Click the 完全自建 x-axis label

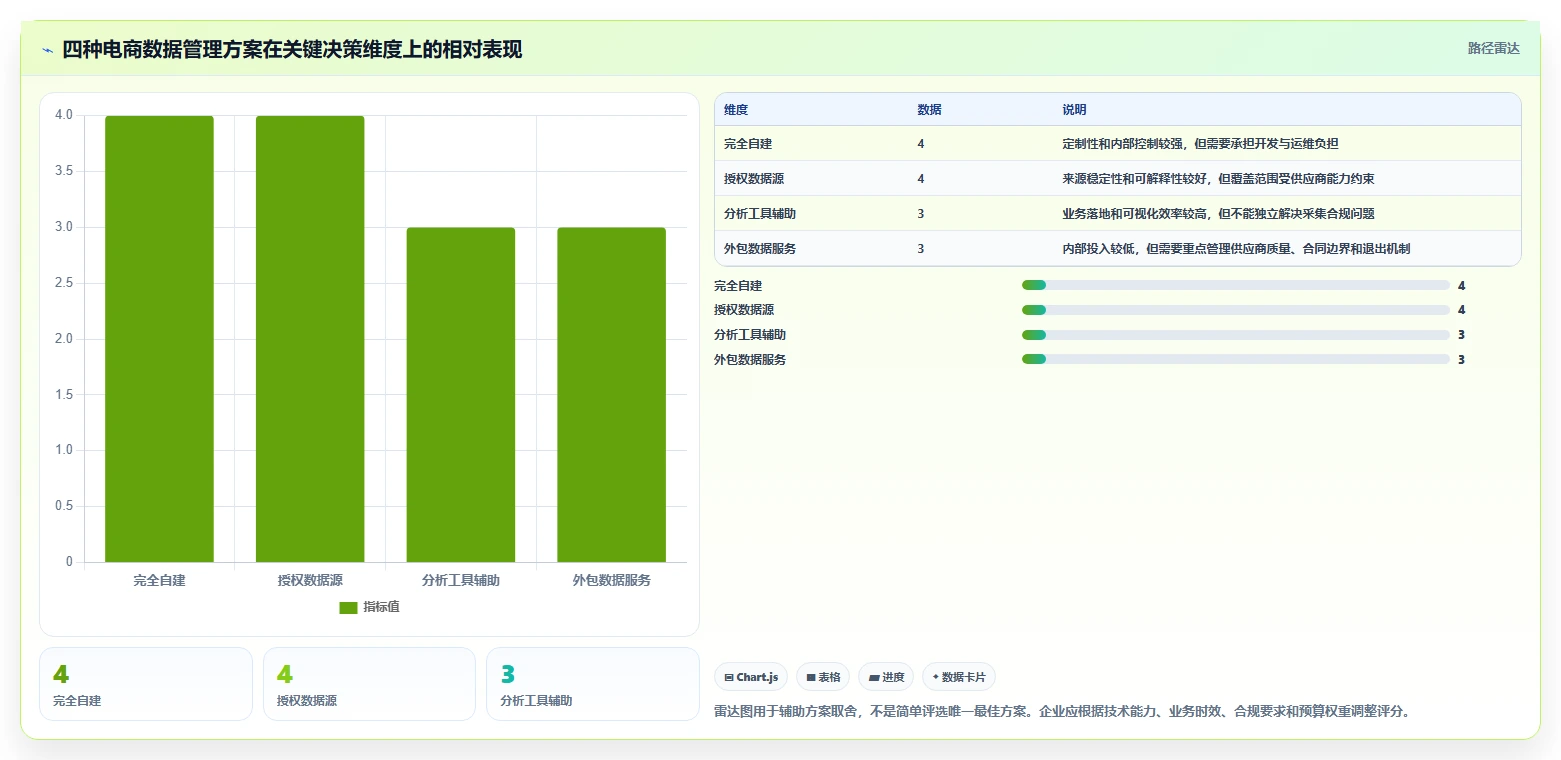pyautogui.click(x=160, y=580)
